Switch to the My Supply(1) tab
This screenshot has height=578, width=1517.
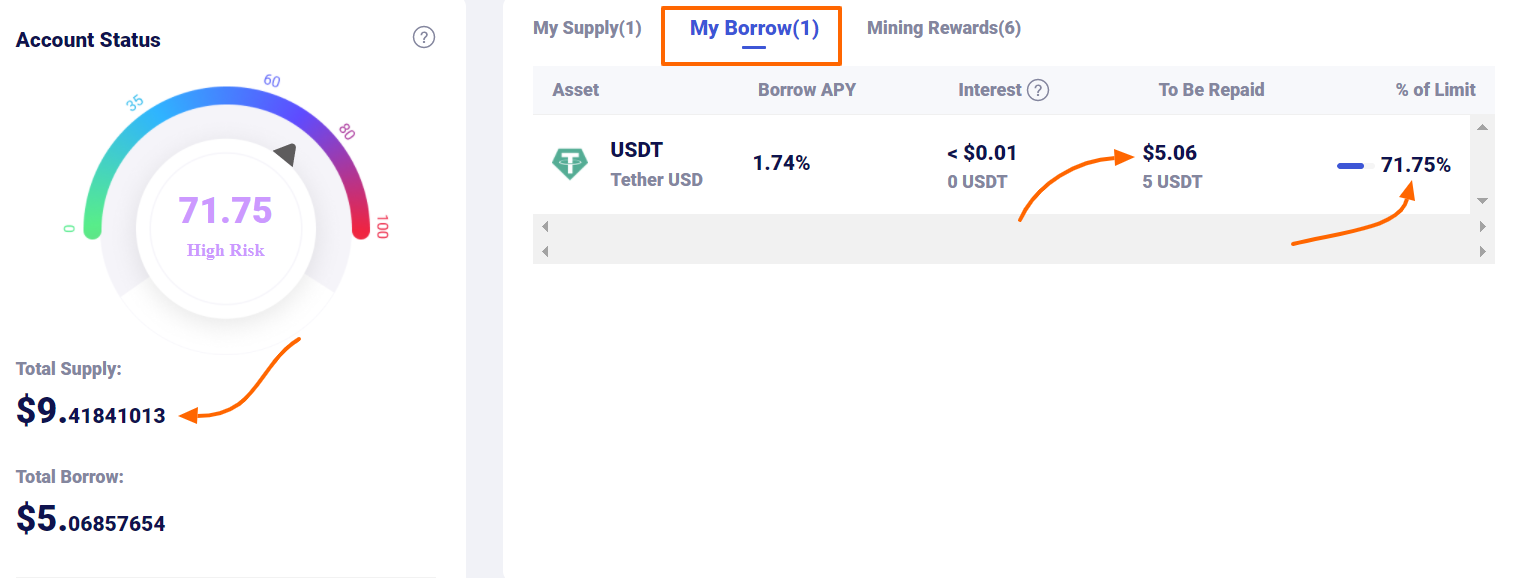pyautogui.click(x=587, y=28)
